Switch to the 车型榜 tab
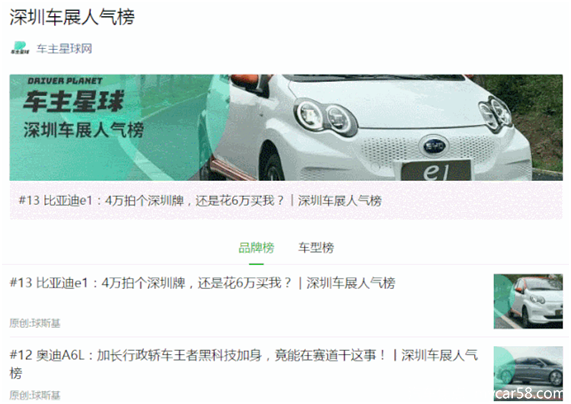571x404 pixels. (x=316, y=248)
